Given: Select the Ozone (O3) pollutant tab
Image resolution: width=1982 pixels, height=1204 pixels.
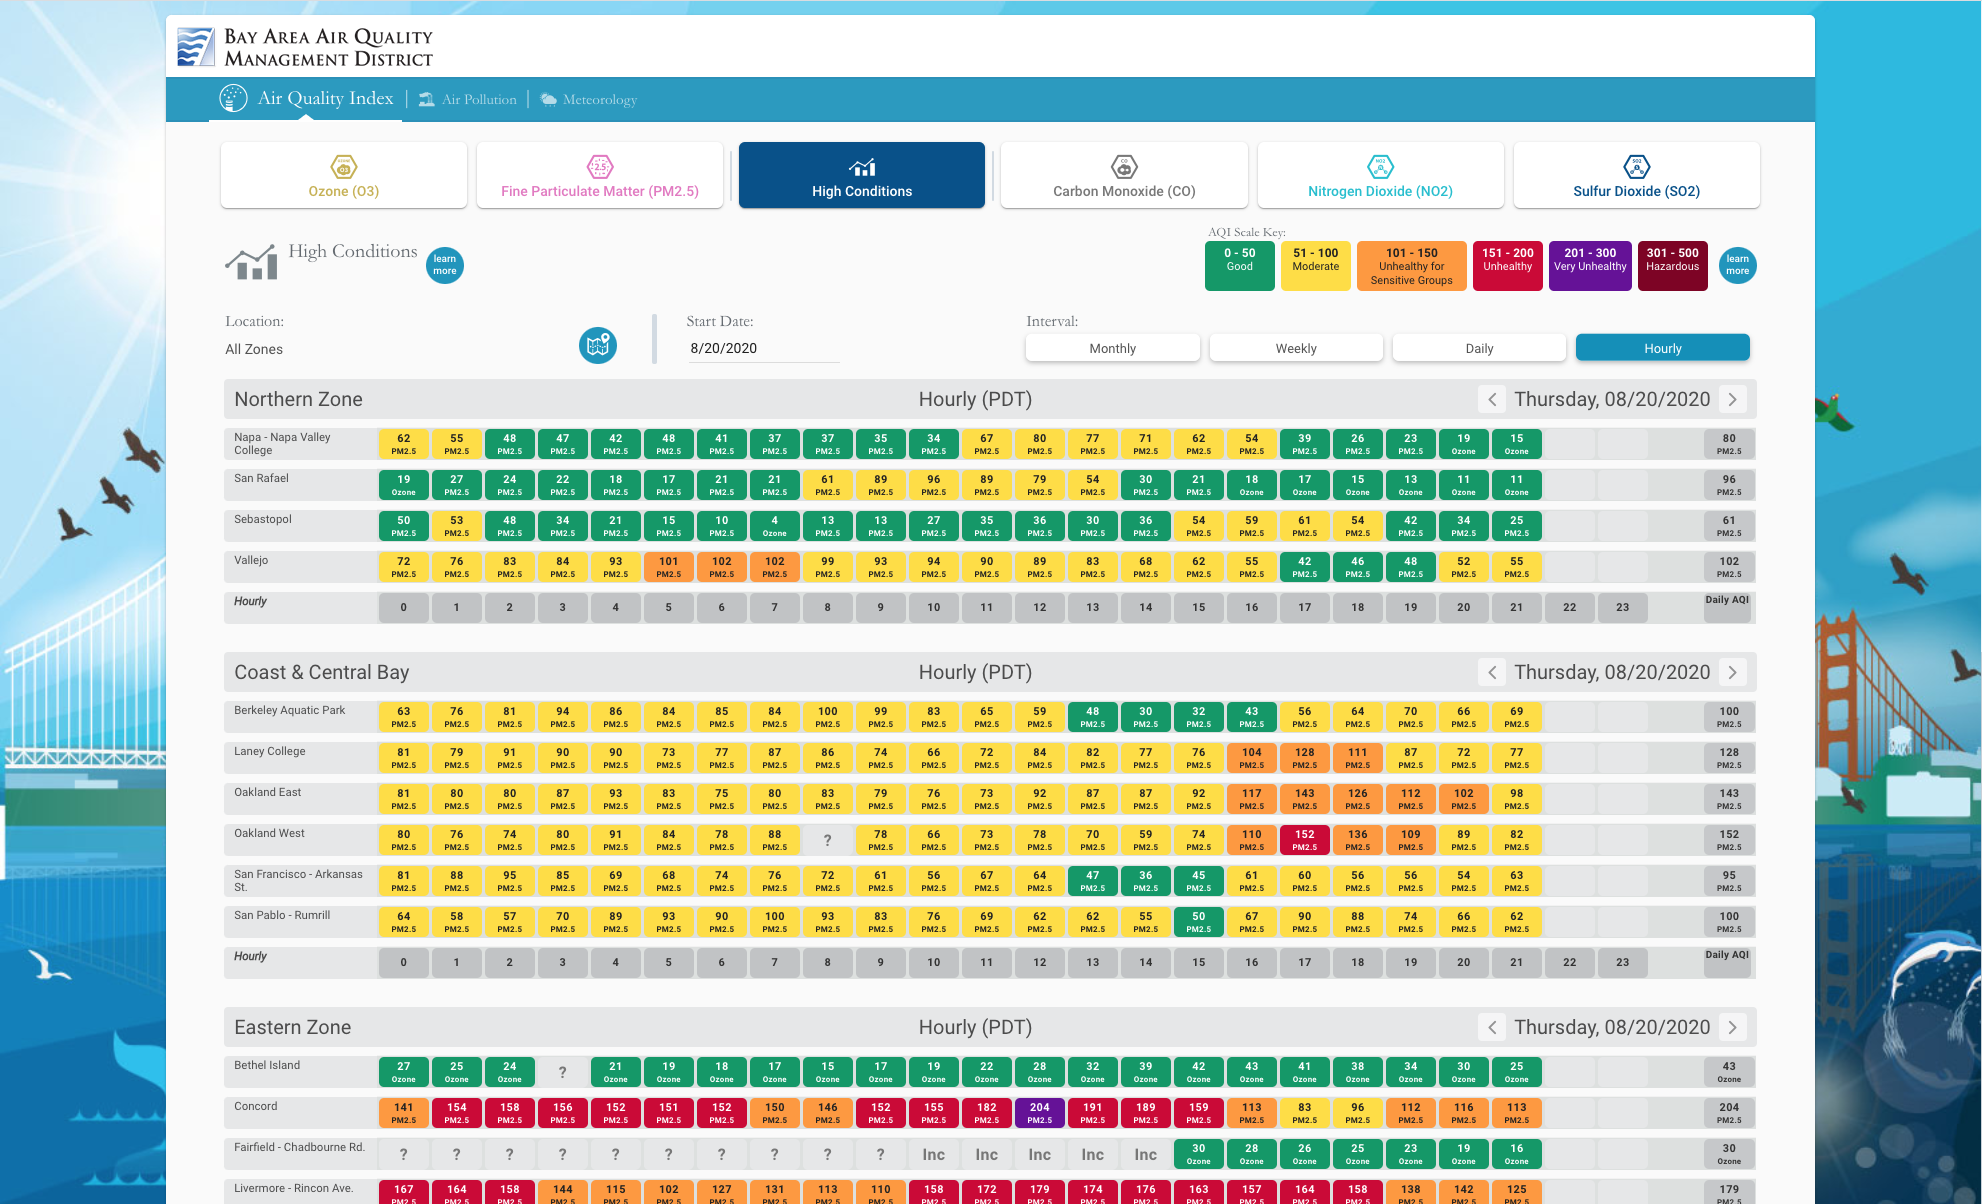Looking at the screenshot, I should coord(344,175).
